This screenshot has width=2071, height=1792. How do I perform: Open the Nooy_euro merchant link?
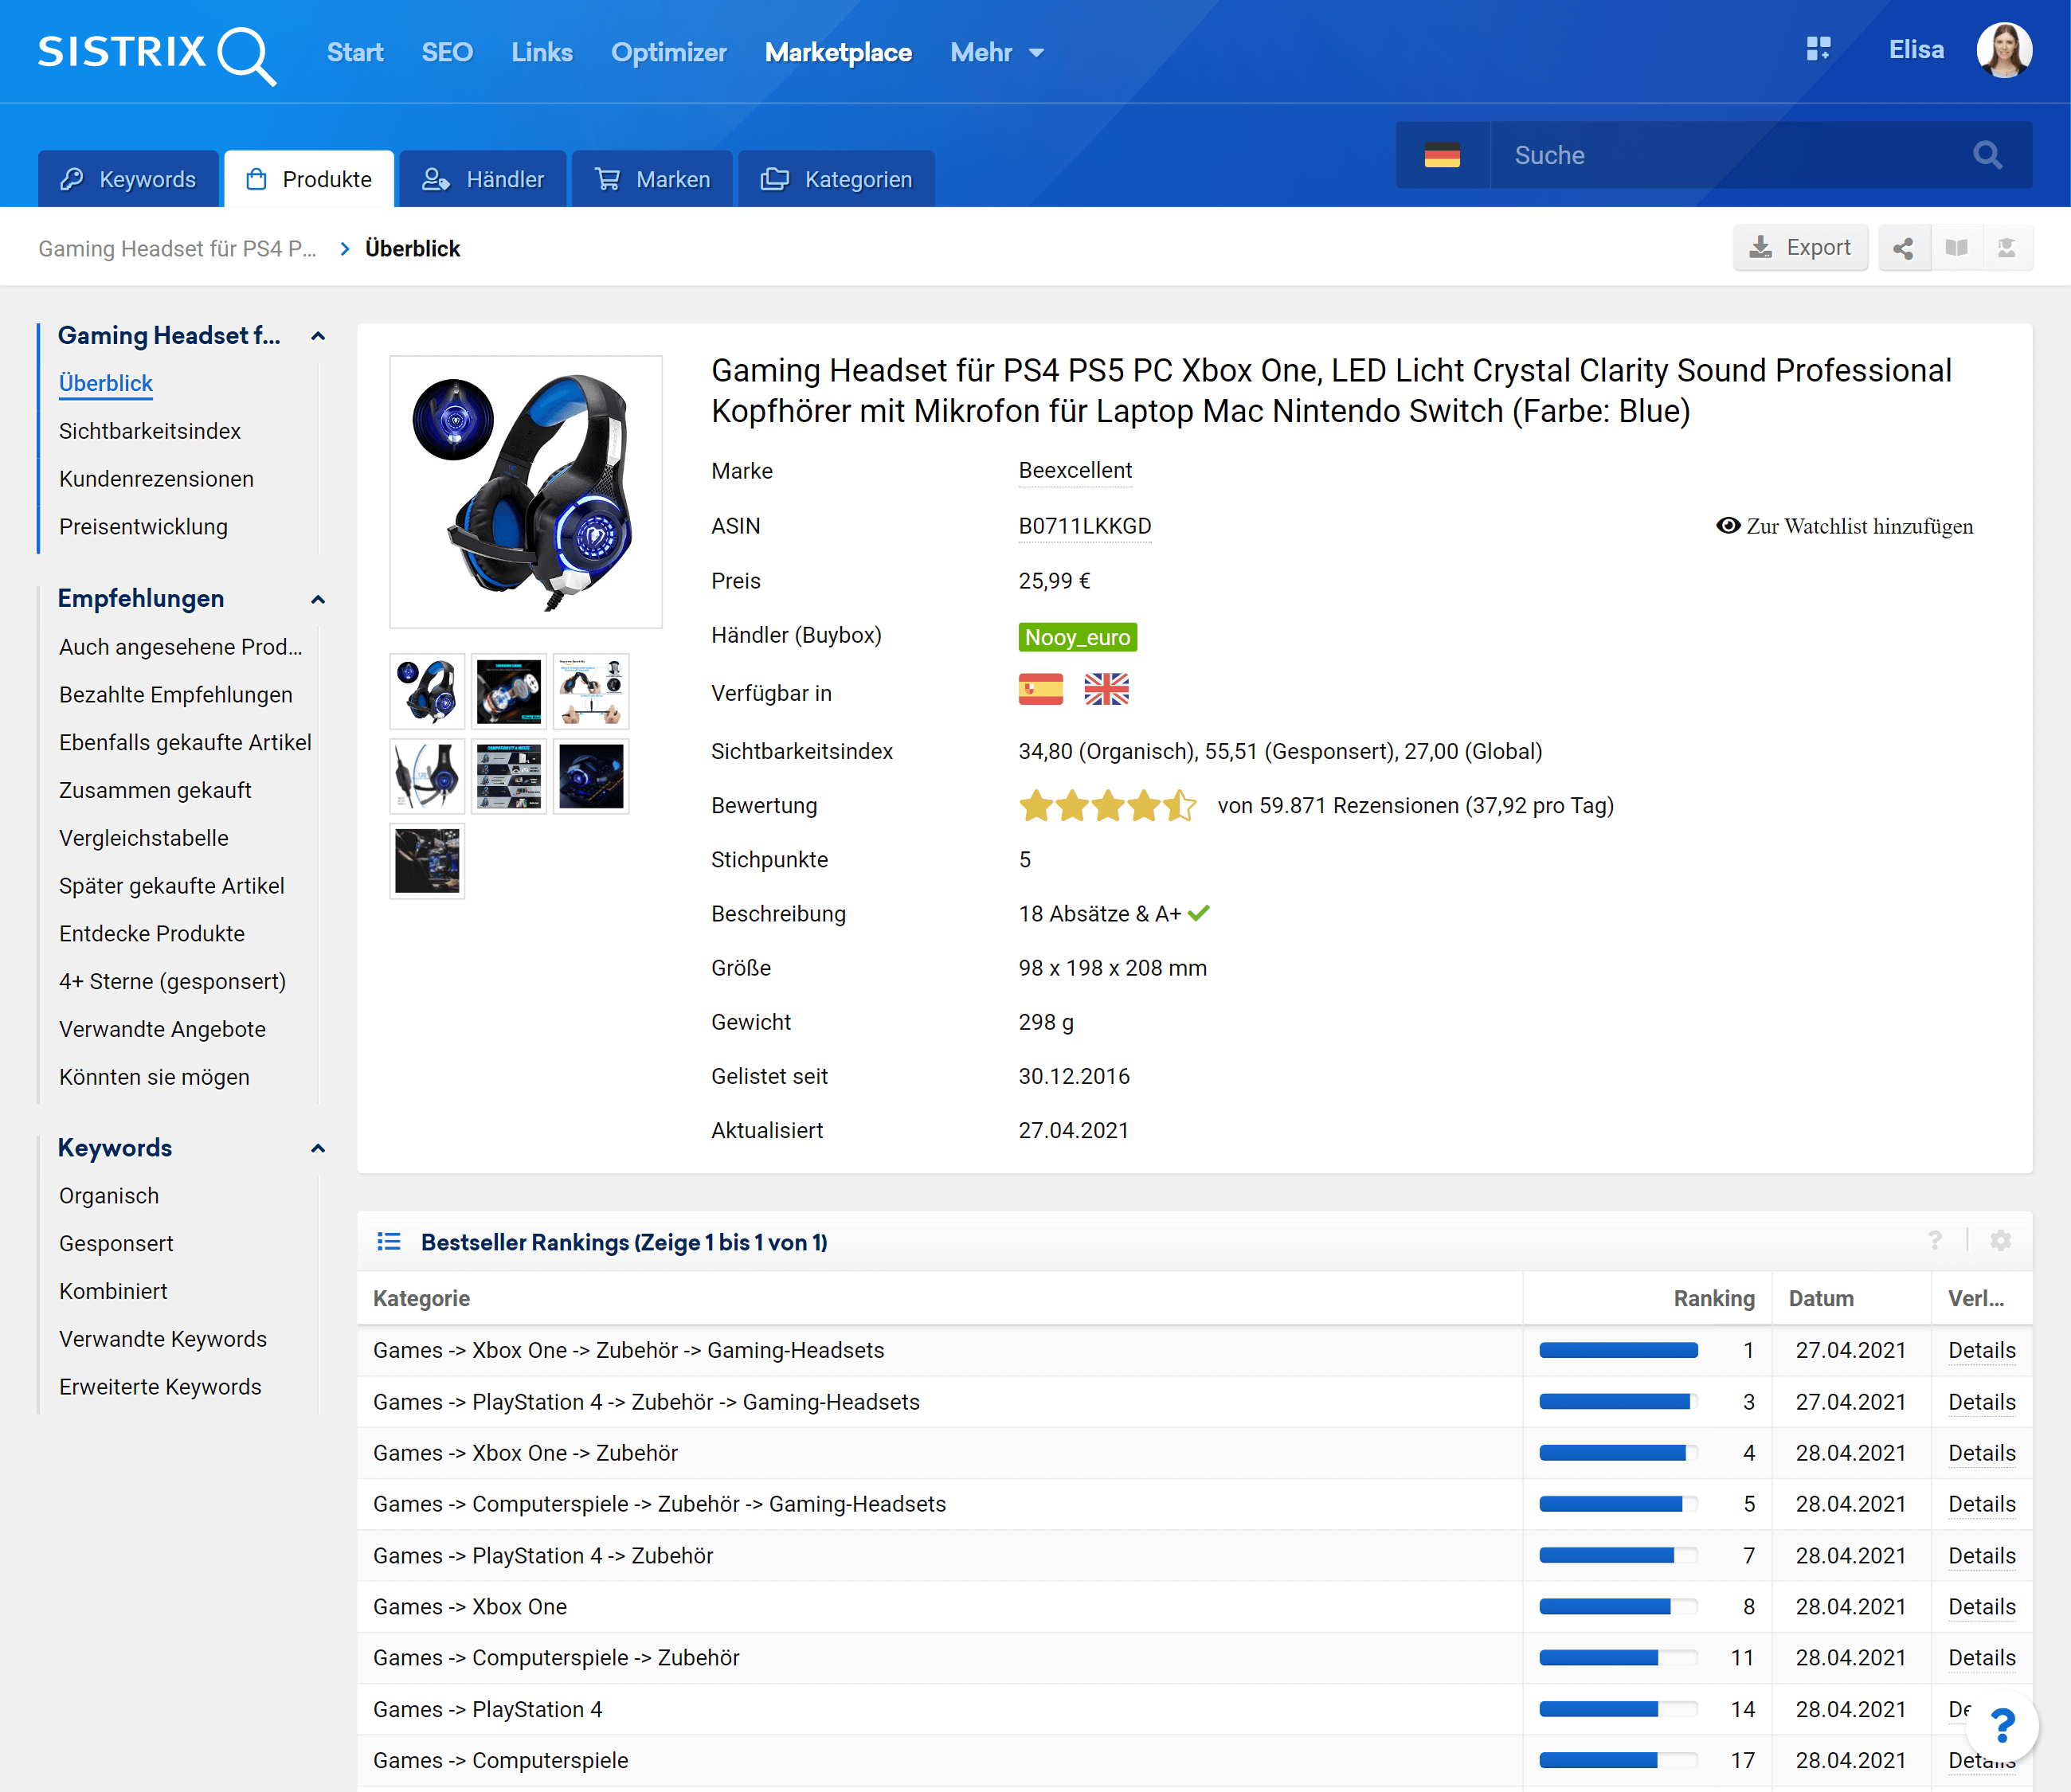point(1077,637)
